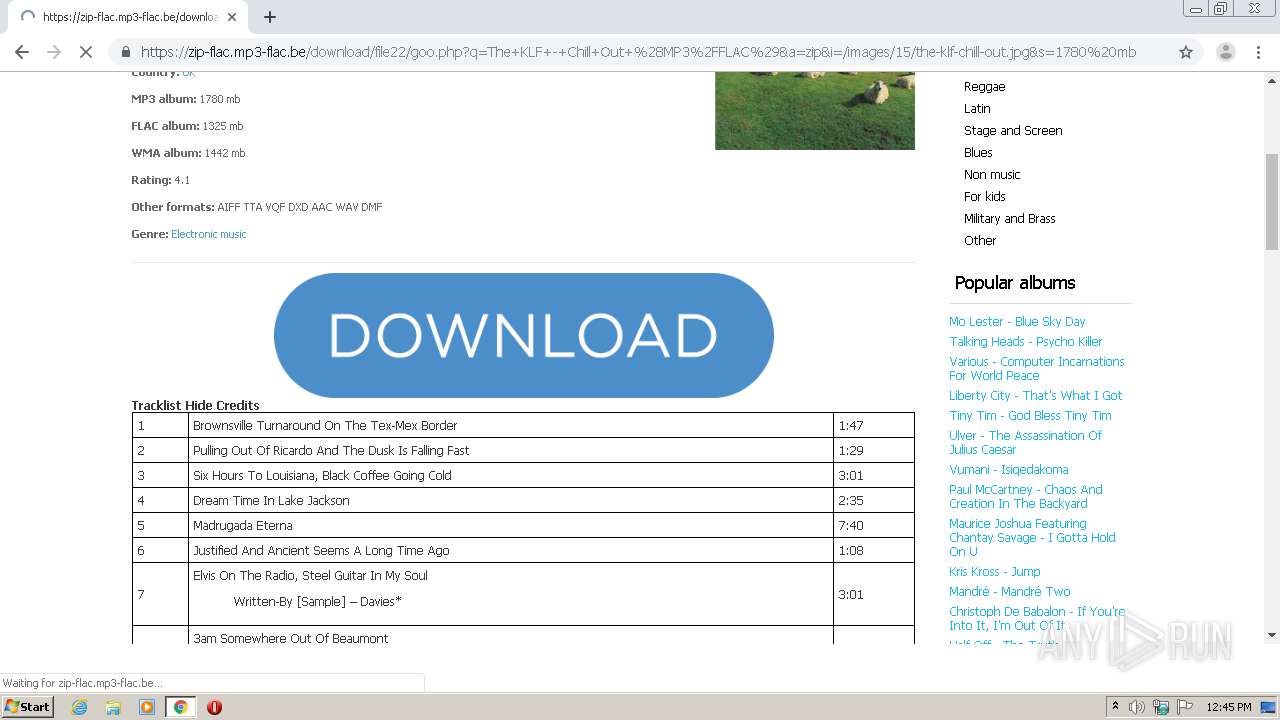This screenshot has width=1280, height=720.
Task: Click the Tracklist Hide Credits heading
Action: [x=195, y=405]
